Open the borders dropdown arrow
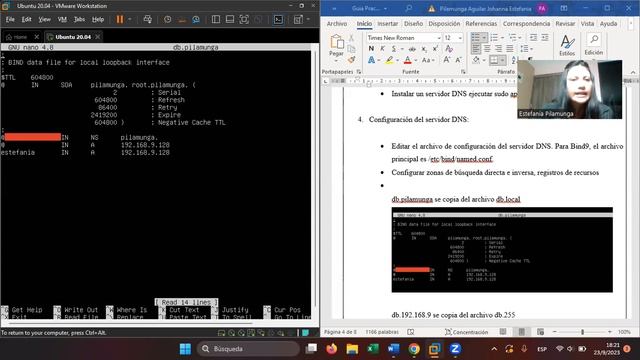 (502, 60)
